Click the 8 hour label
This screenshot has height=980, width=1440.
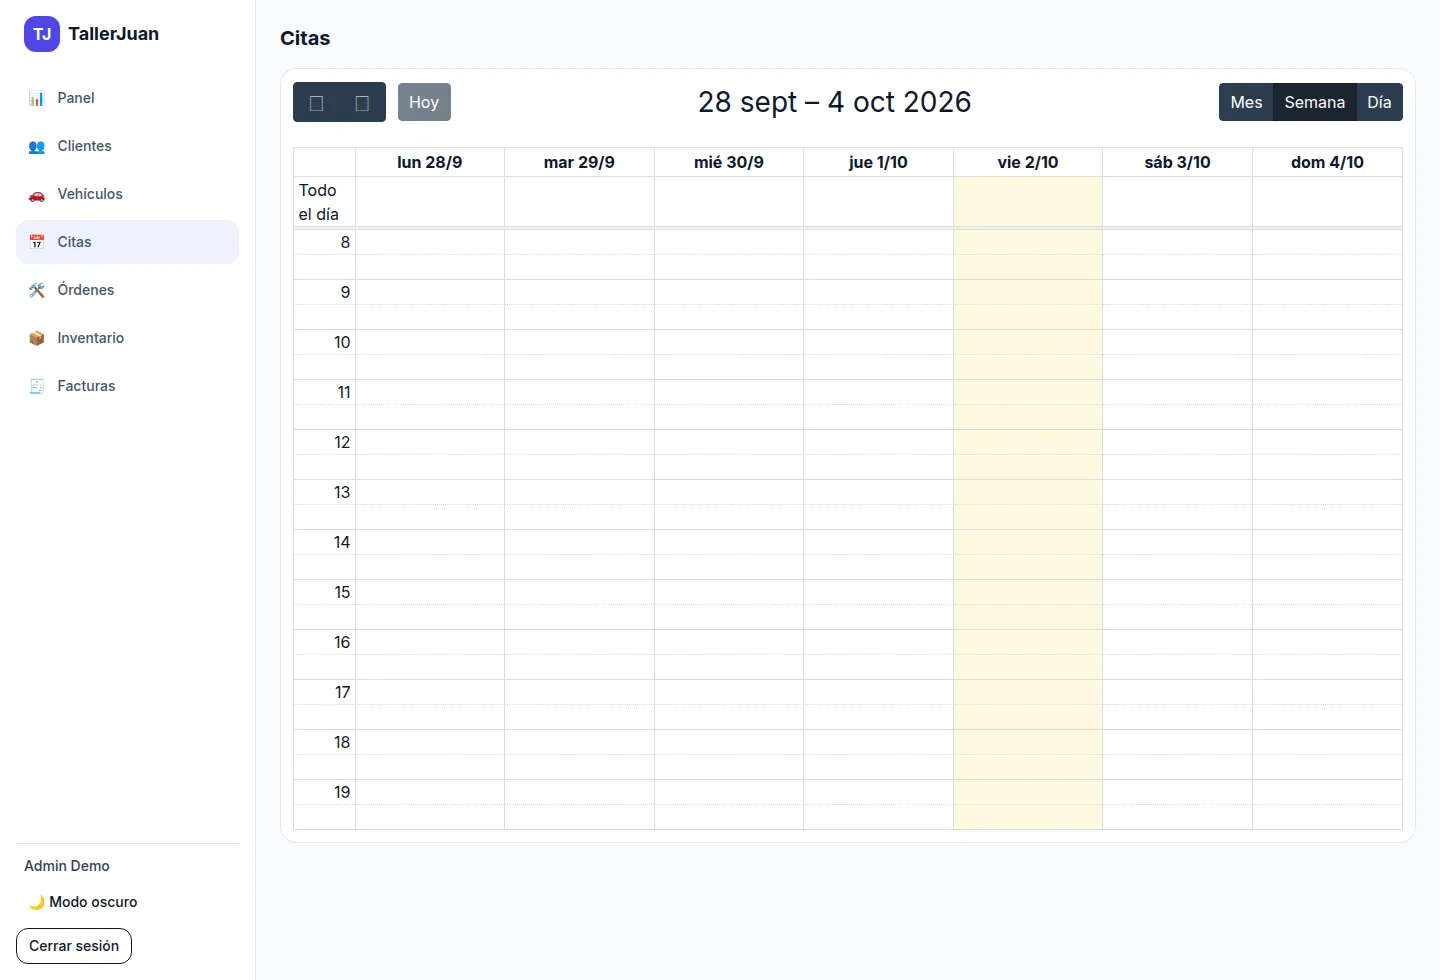[345, 242]
